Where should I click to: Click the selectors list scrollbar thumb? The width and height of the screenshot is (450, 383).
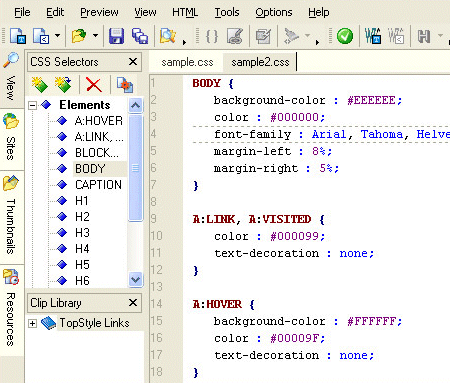click(x=135, y=167)
